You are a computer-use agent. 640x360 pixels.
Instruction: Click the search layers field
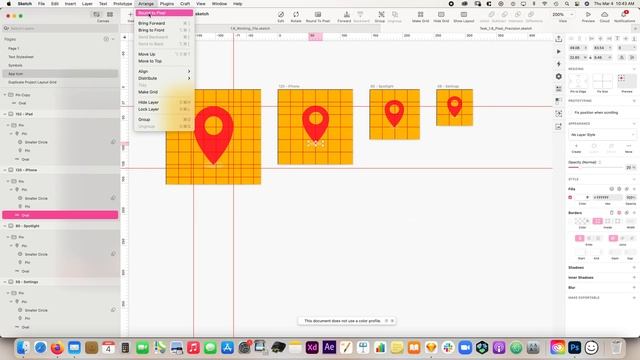(x=60, y=29)
